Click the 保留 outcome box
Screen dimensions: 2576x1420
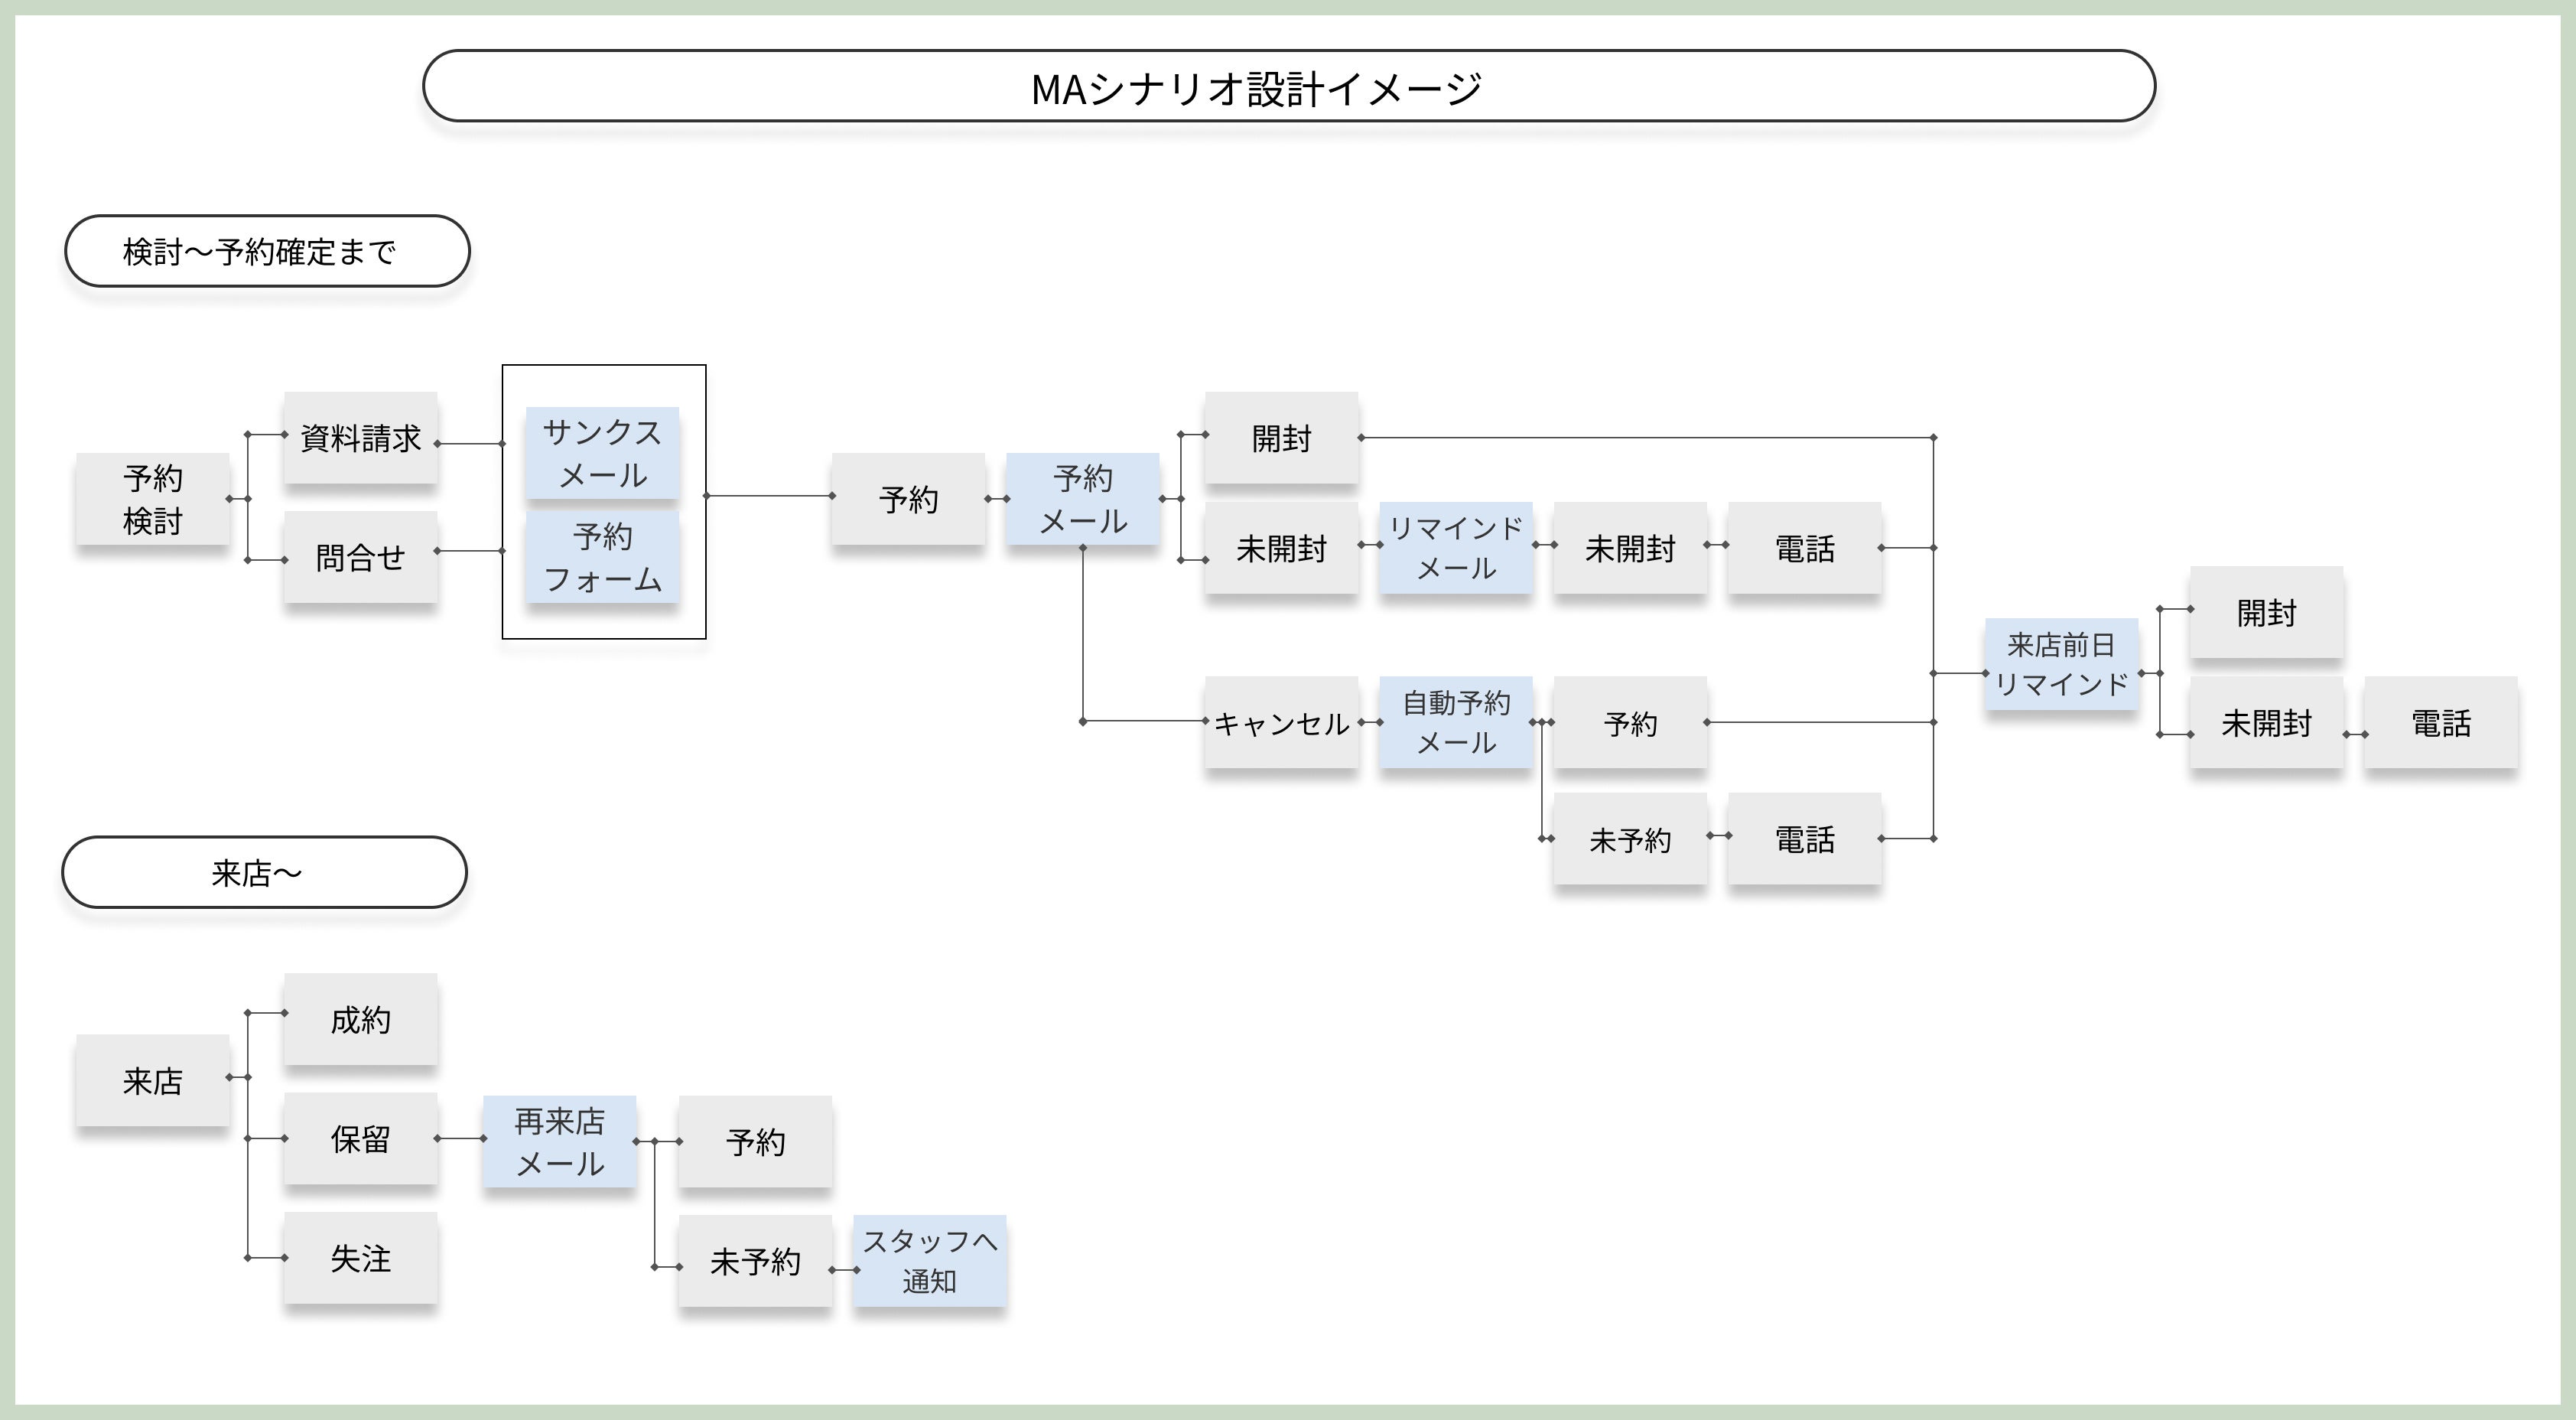click(x=360, y=1138)
